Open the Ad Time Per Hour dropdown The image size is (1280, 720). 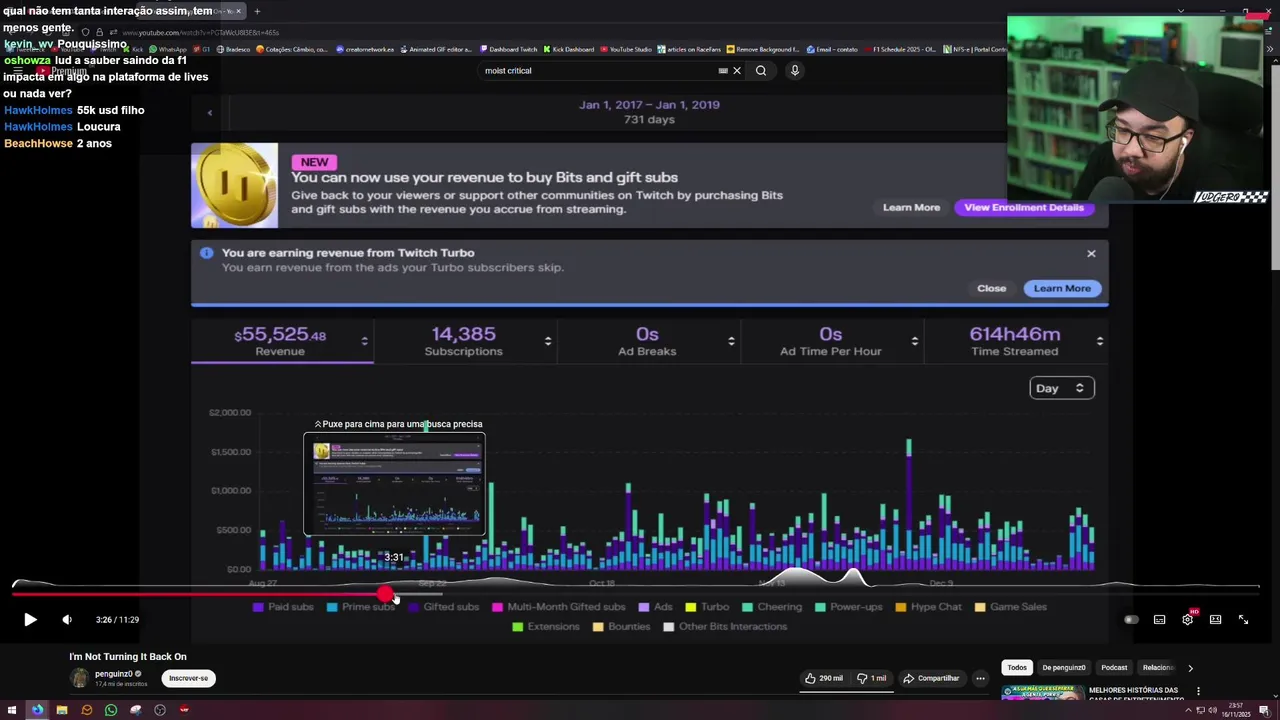coord(915,342)
